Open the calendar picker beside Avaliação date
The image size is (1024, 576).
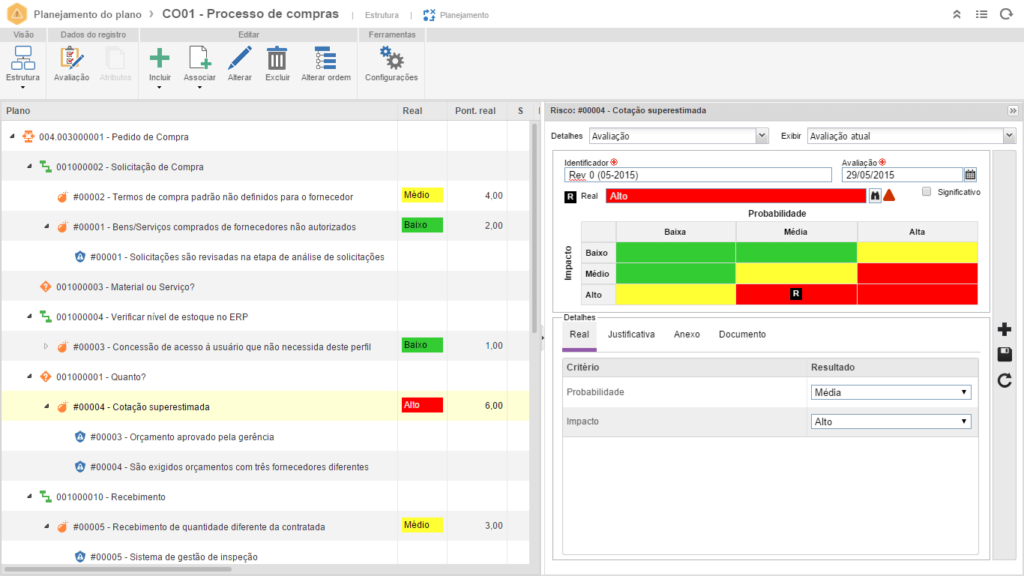click(x=969, y=175)
